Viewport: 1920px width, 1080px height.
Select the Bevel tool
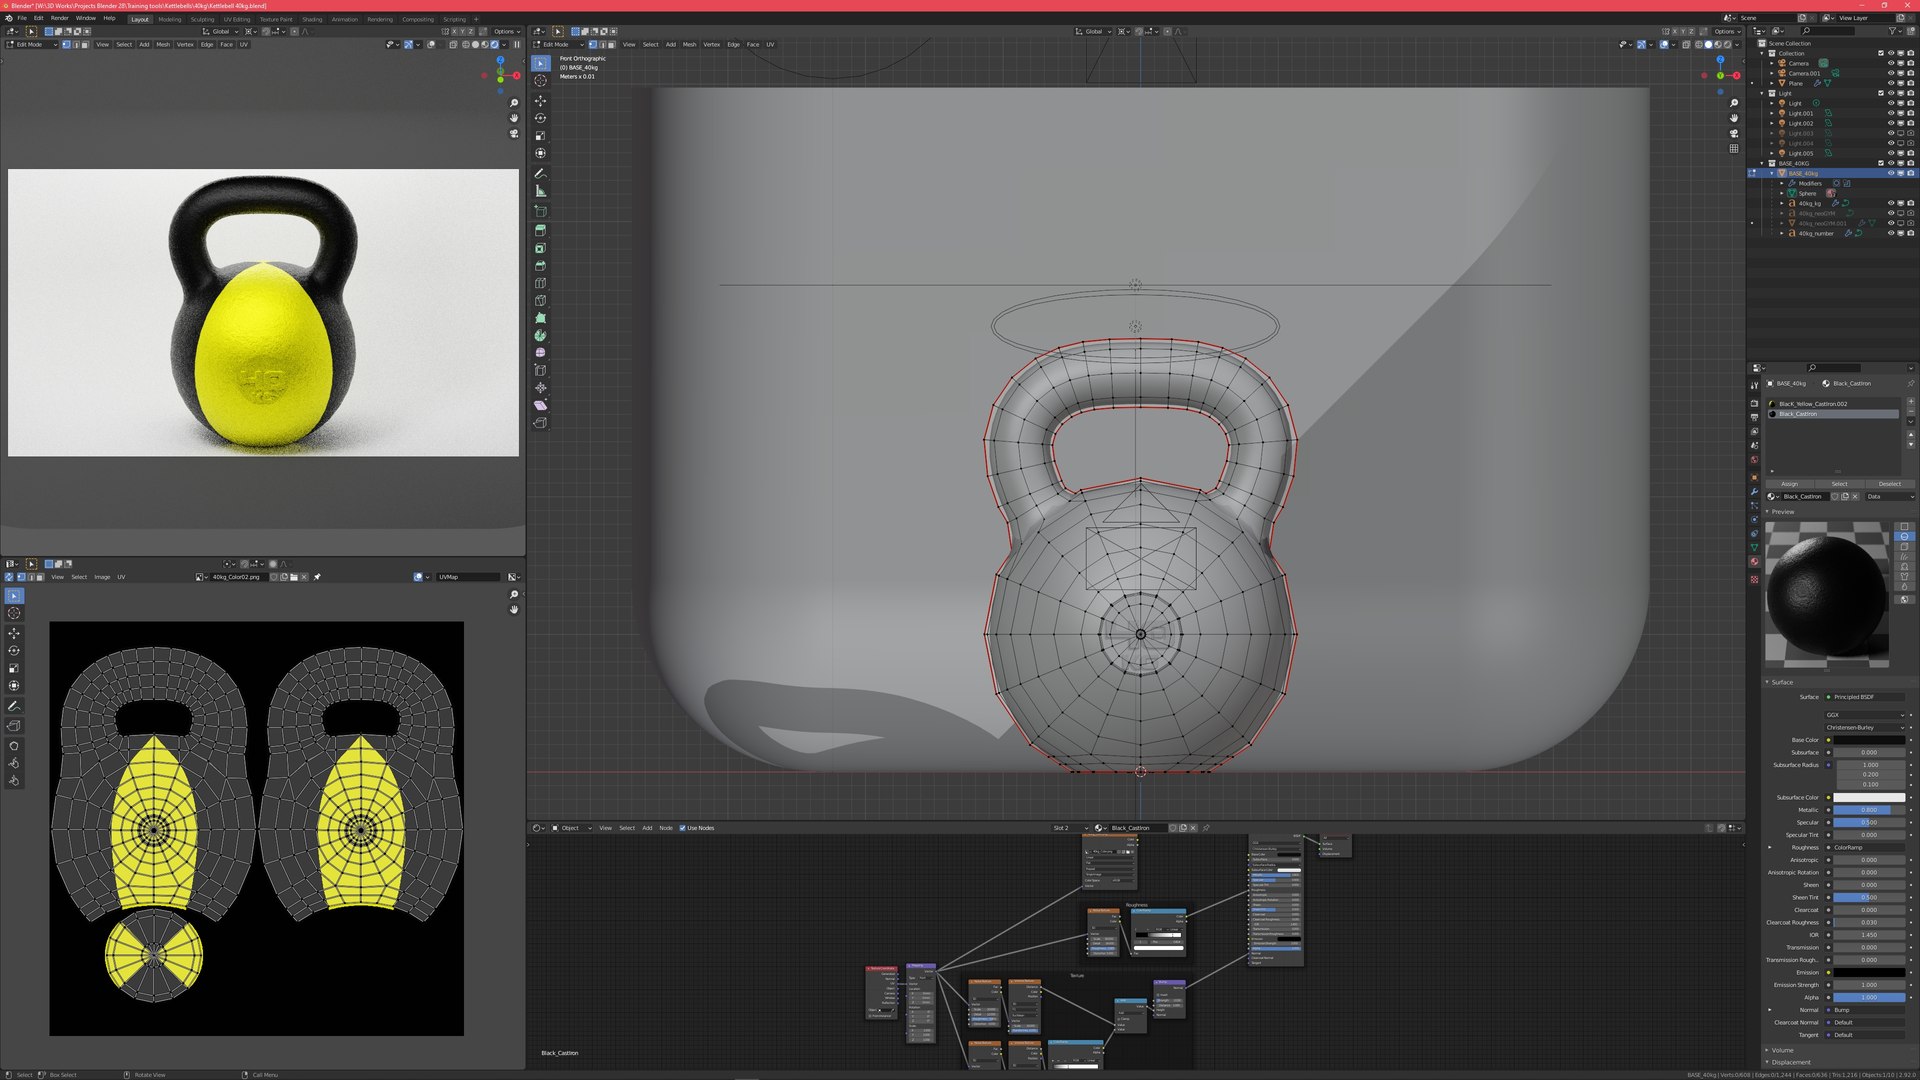[540, 265]
